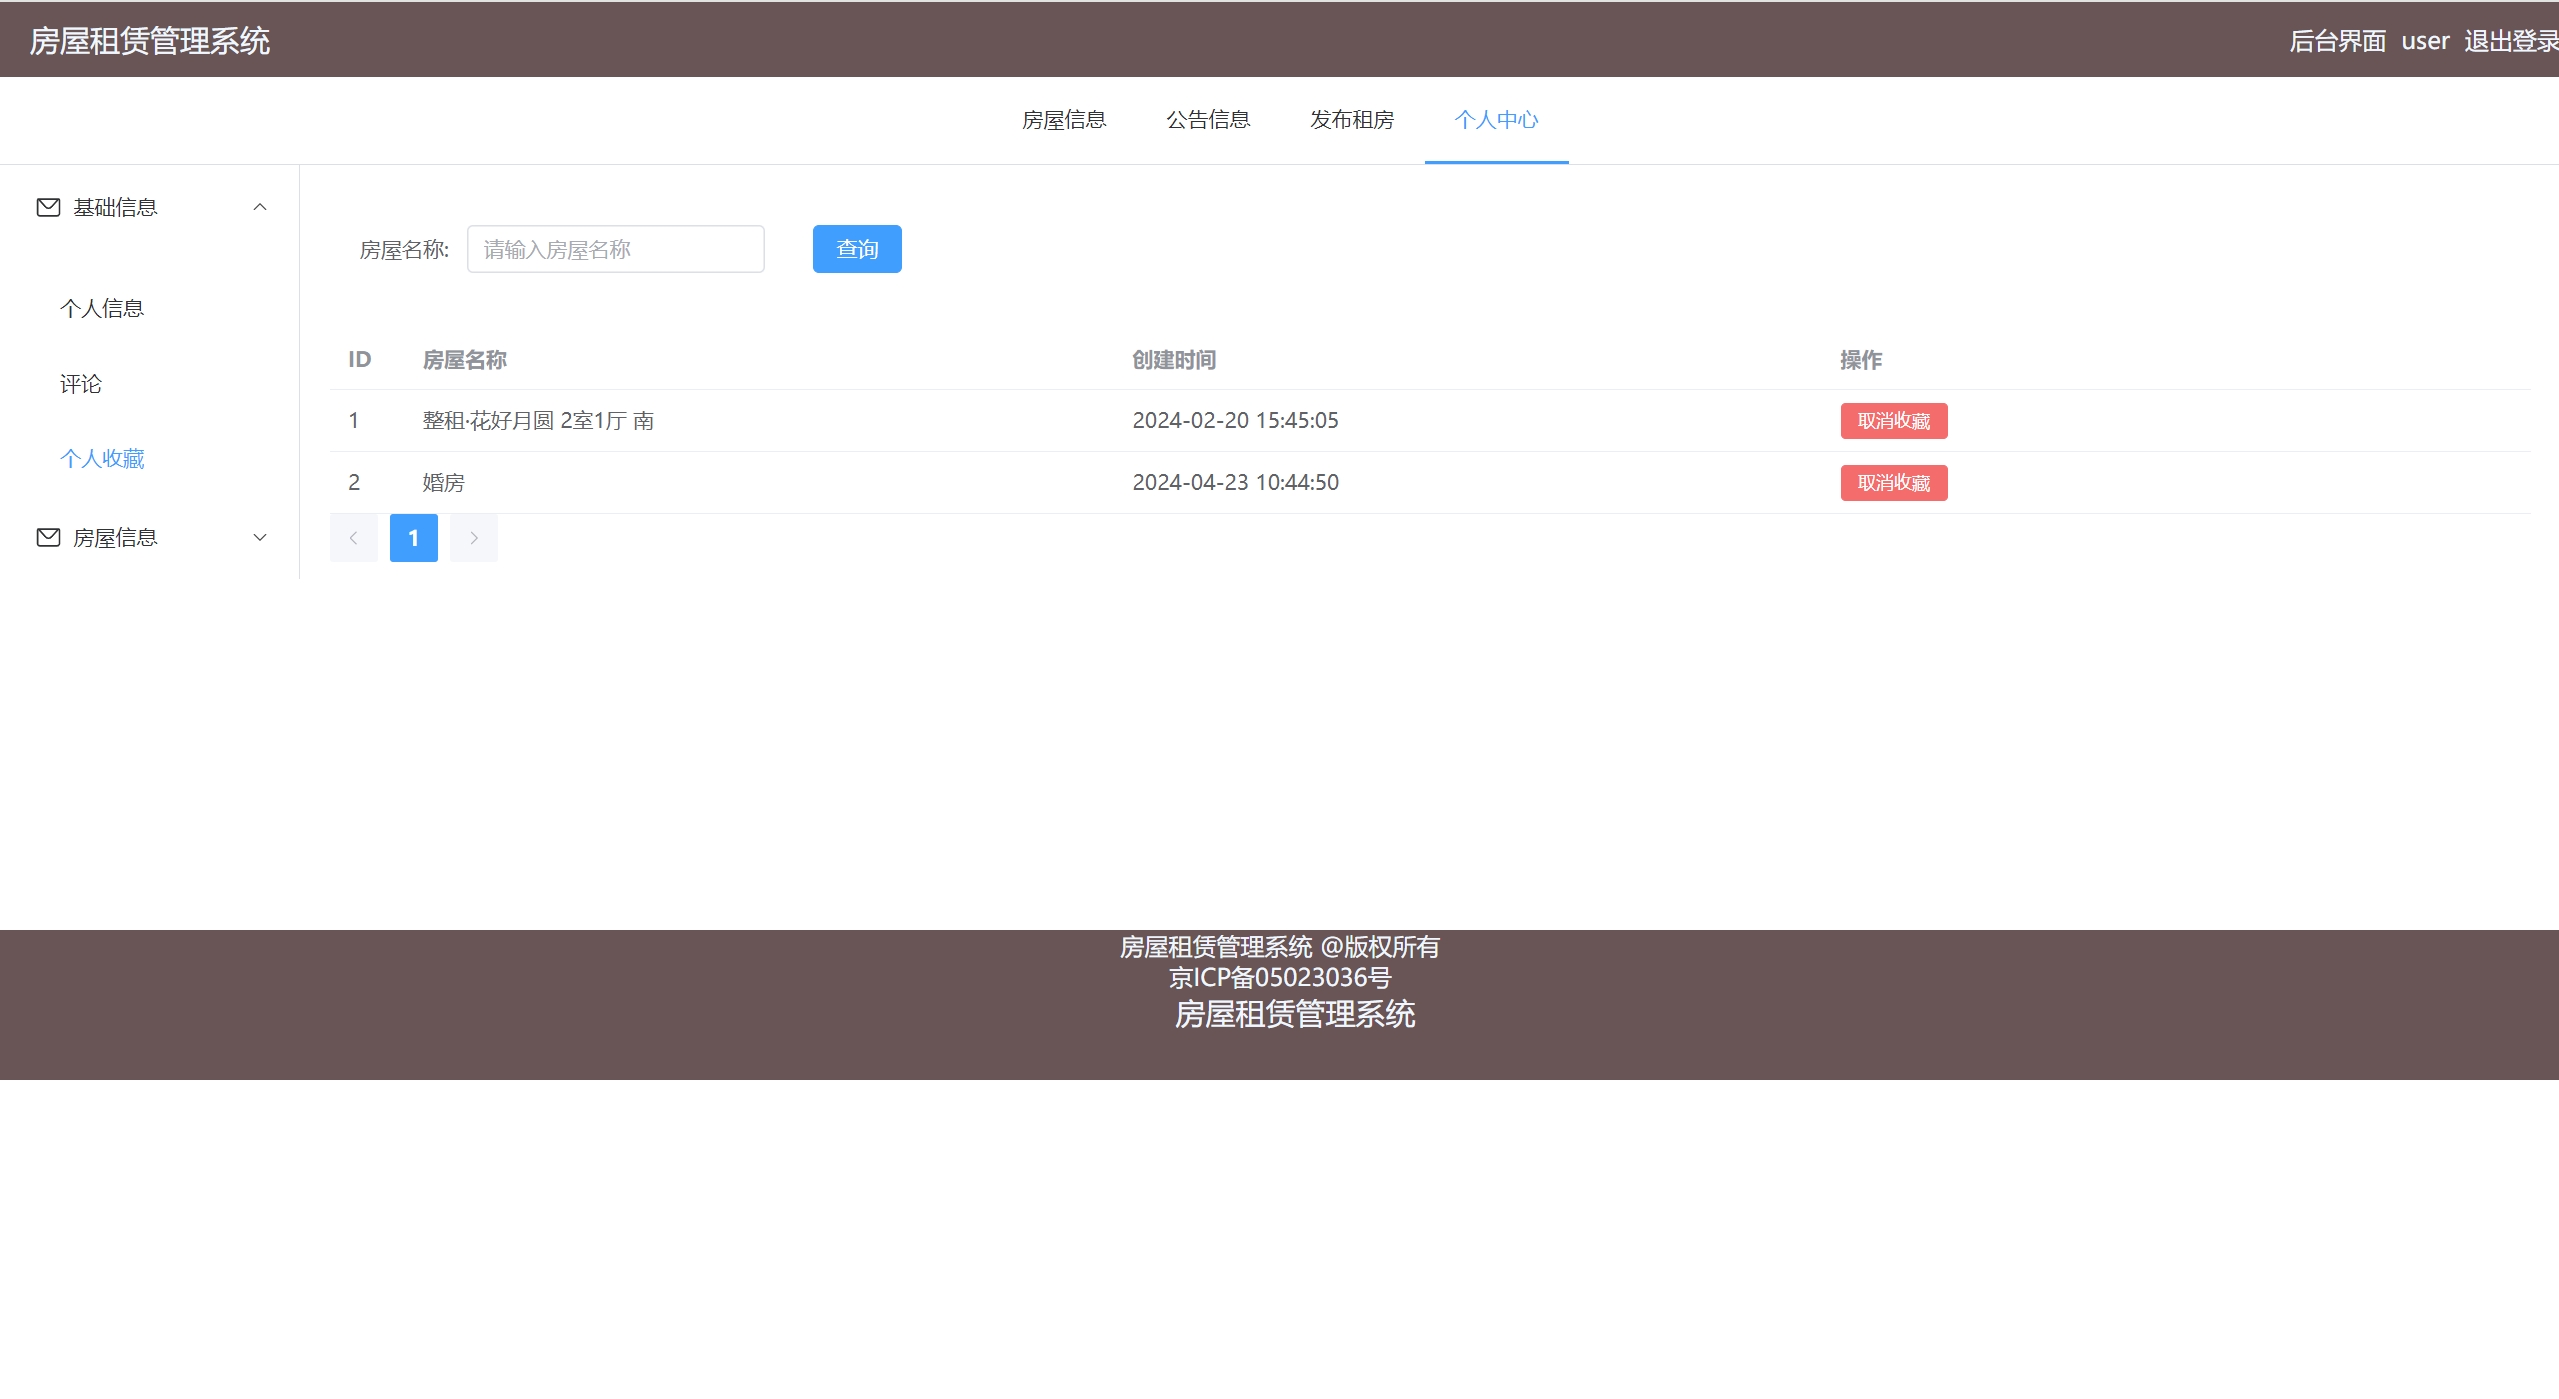This screenshot has height=1399, width=2559.
Task: Go to next page arrow
Action: pos(473,538)
